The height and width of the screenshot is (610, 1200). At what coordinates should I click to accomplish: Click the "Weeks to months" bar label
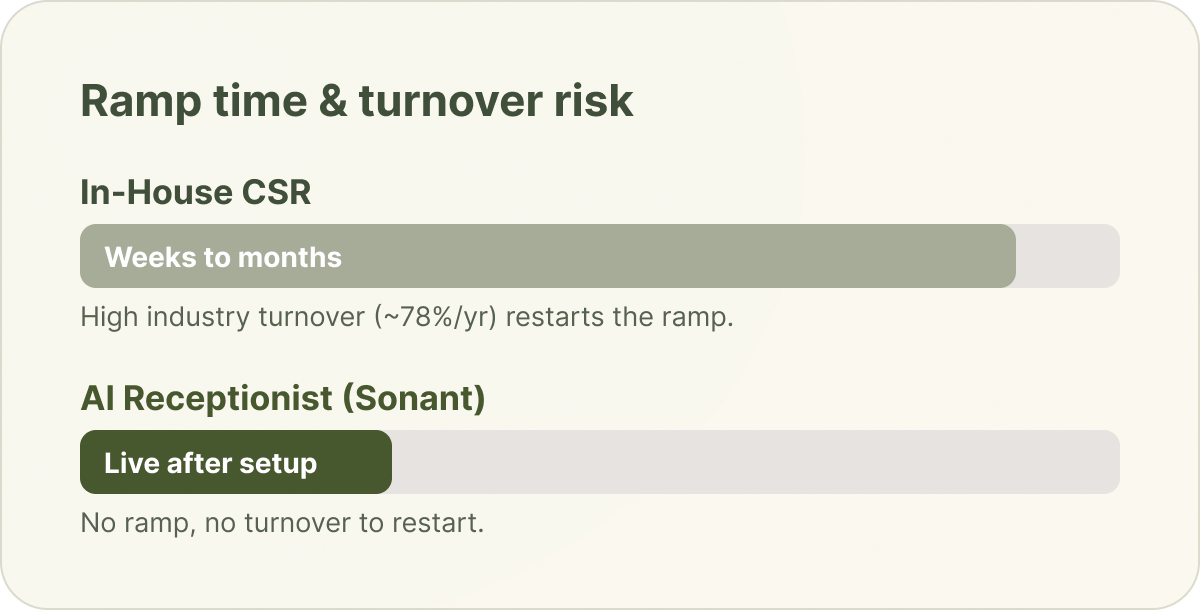(223, 257)
